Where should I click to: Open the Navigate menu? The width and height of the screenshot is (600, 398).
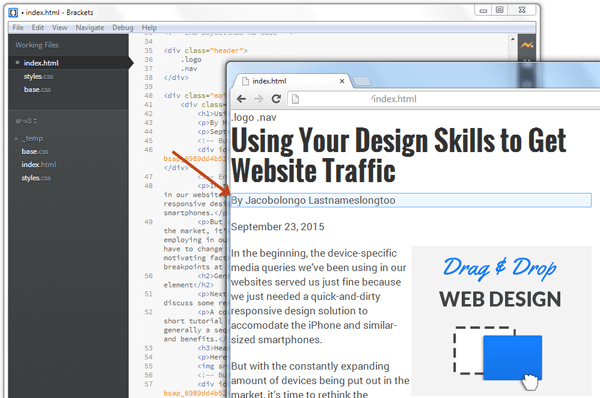[x=90, y=28]
